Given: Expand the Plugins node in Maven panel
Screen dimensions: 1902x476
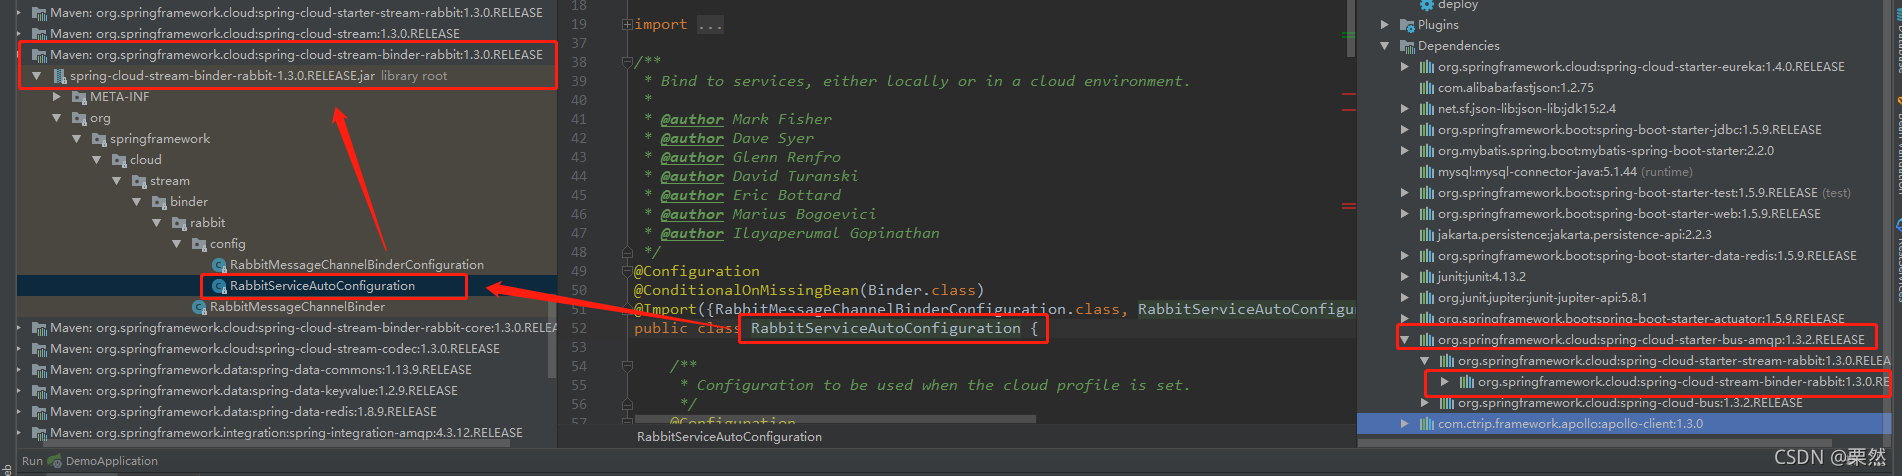Looking at the screenshot, I should pos(1385,25).
